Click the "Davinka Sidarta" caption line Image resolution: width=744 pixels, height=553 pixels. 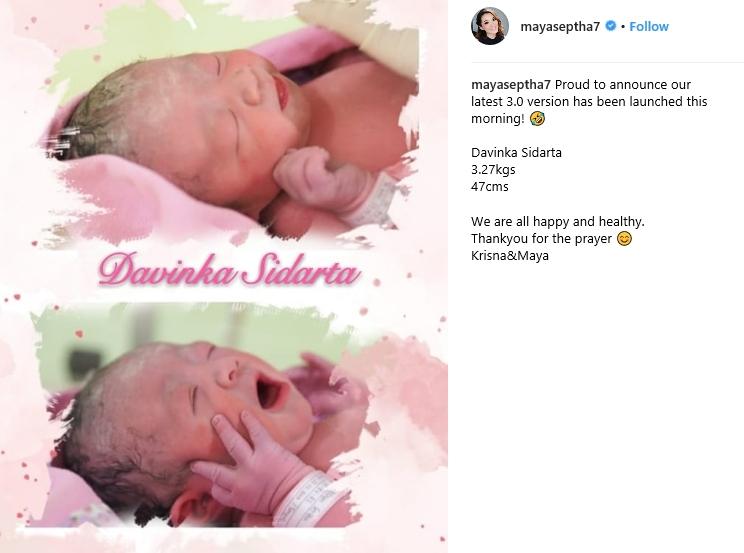pyautogui.click(x=516, y=153)
